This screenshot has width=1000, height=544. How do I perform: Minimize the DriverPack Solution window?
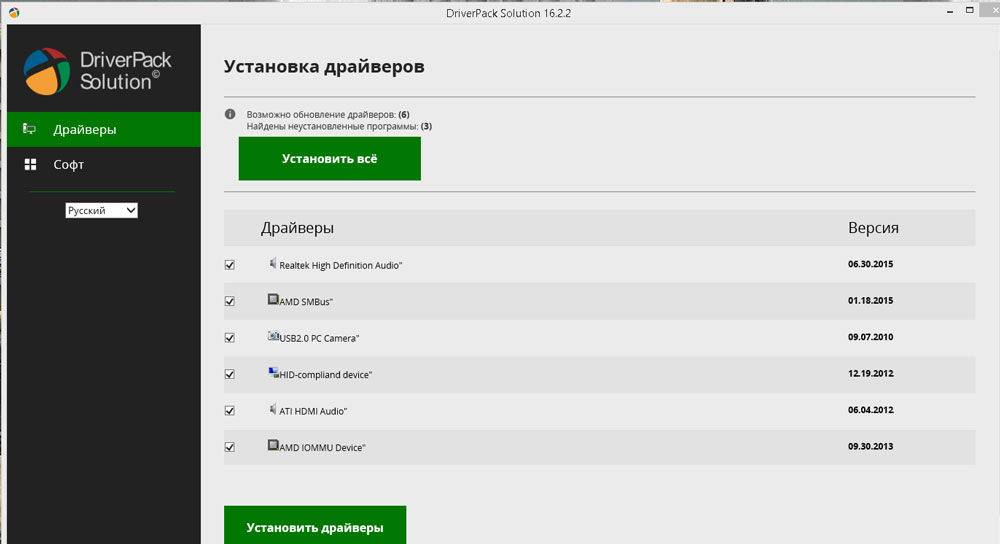click(950, 11)
